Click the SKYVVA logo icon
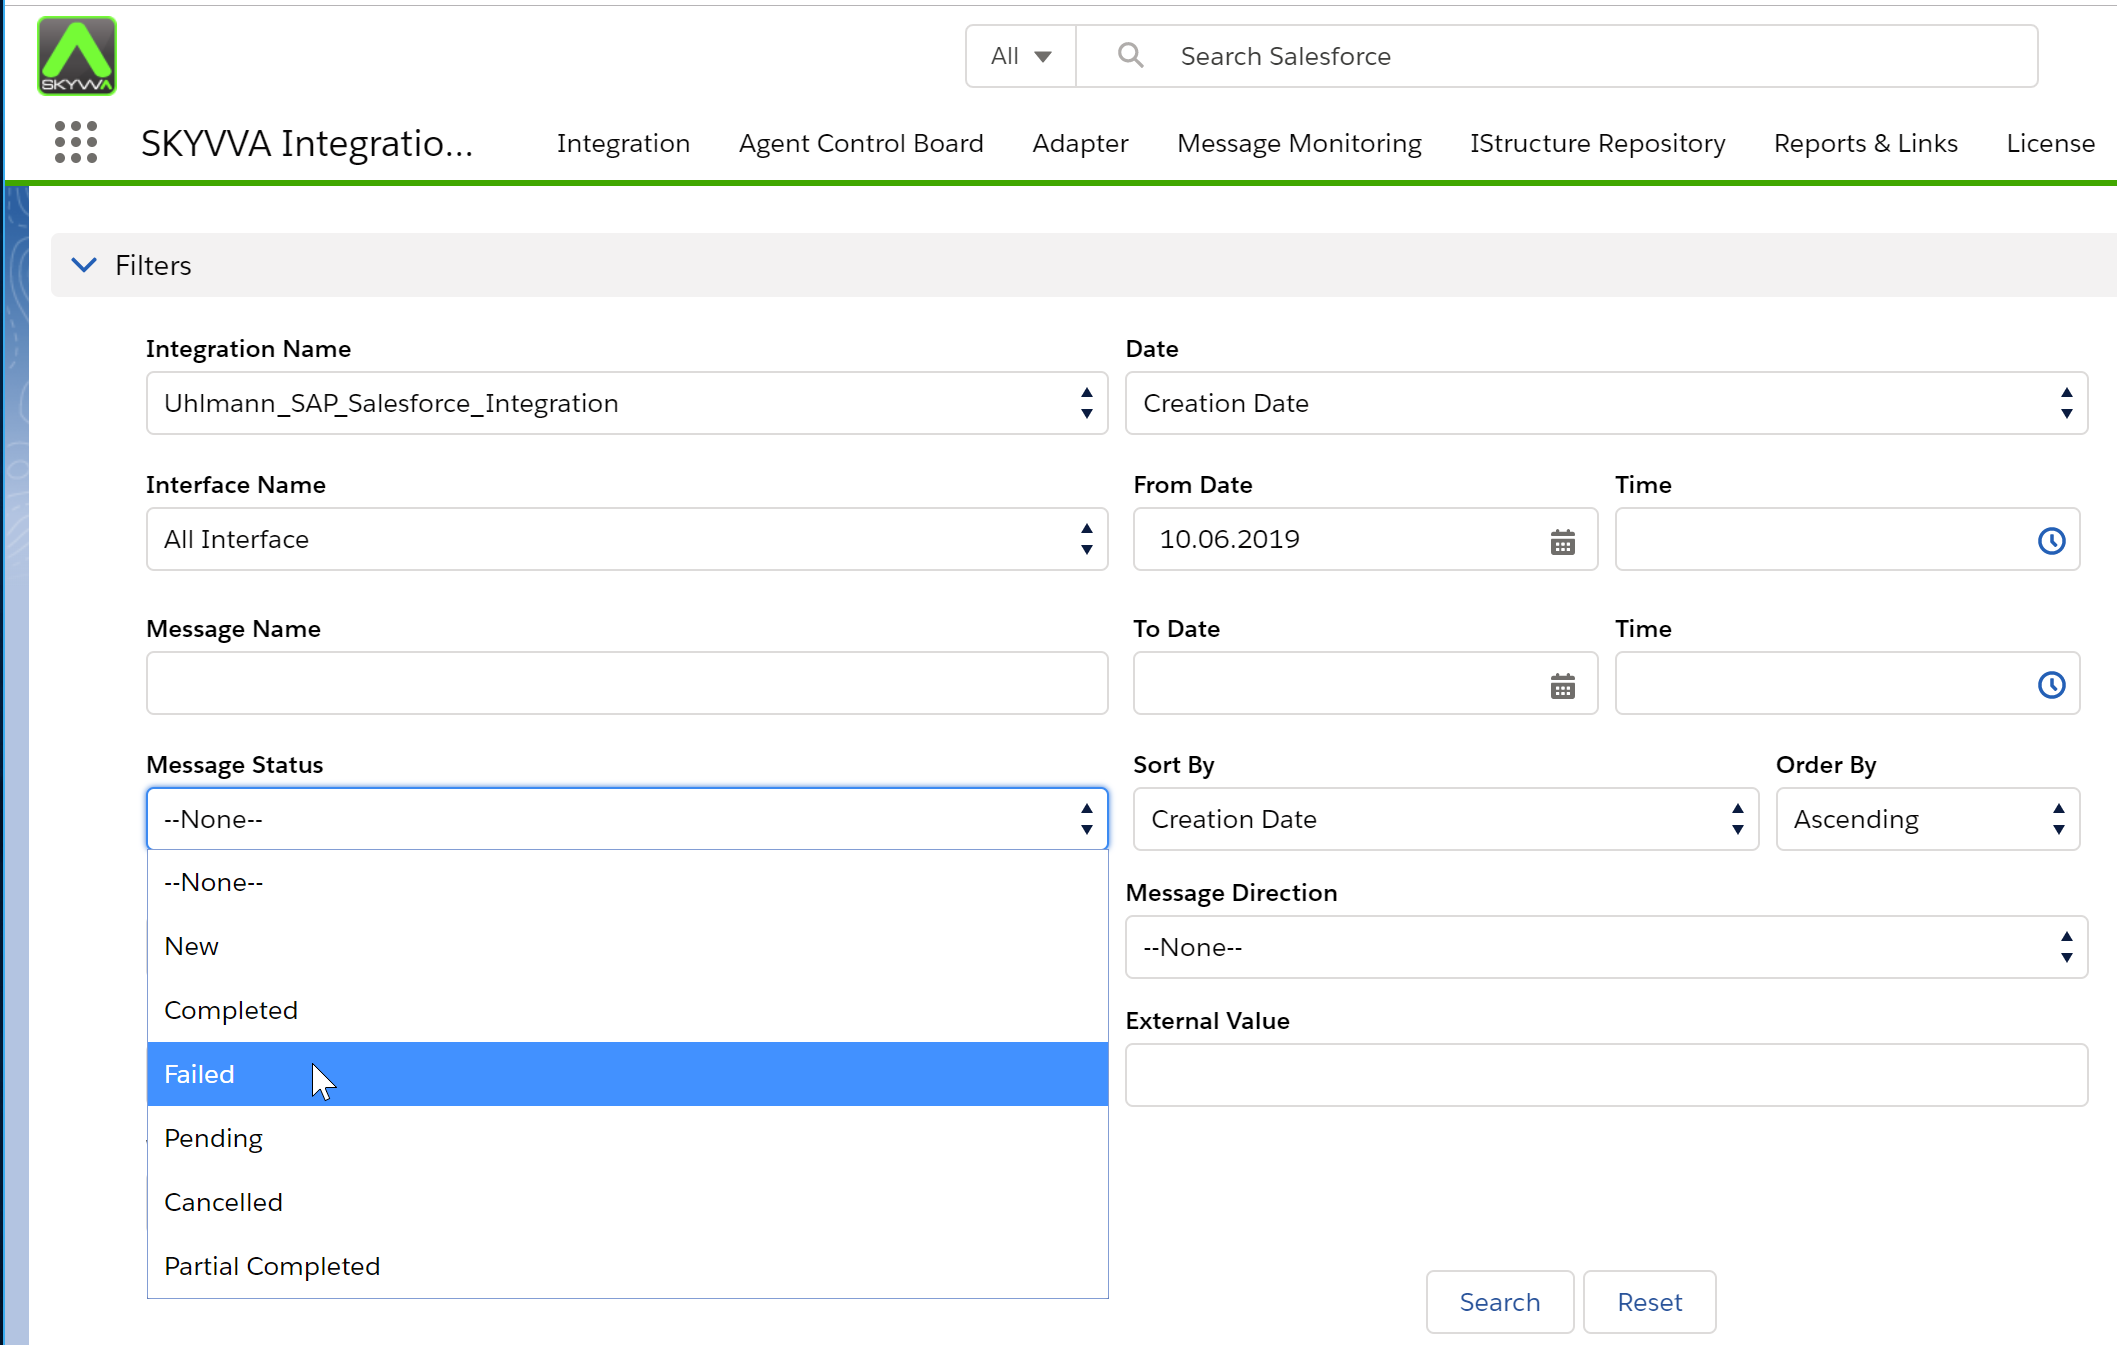Viewport: 2117px width, 1345px height. [77, 56]
